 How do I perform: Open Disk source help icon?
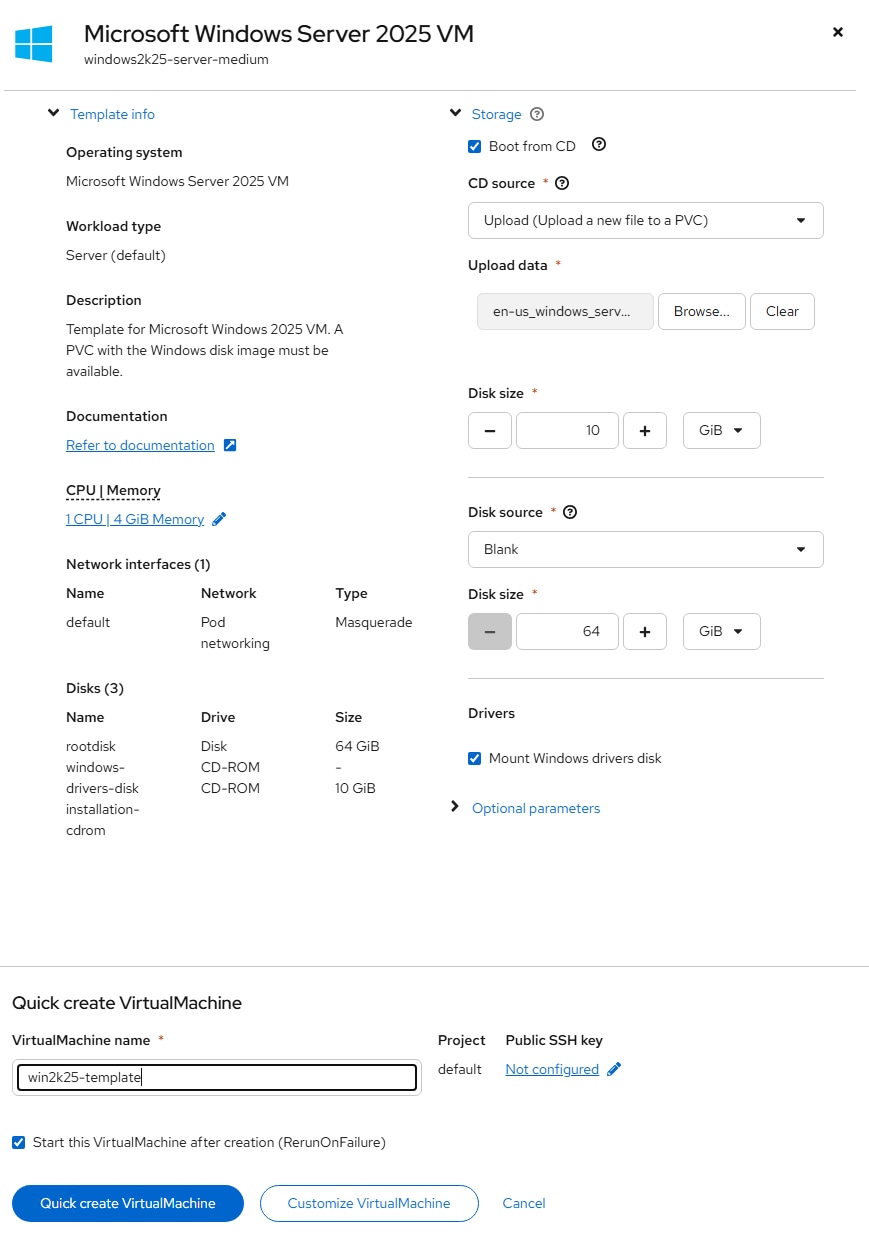[x=570, y=512]
